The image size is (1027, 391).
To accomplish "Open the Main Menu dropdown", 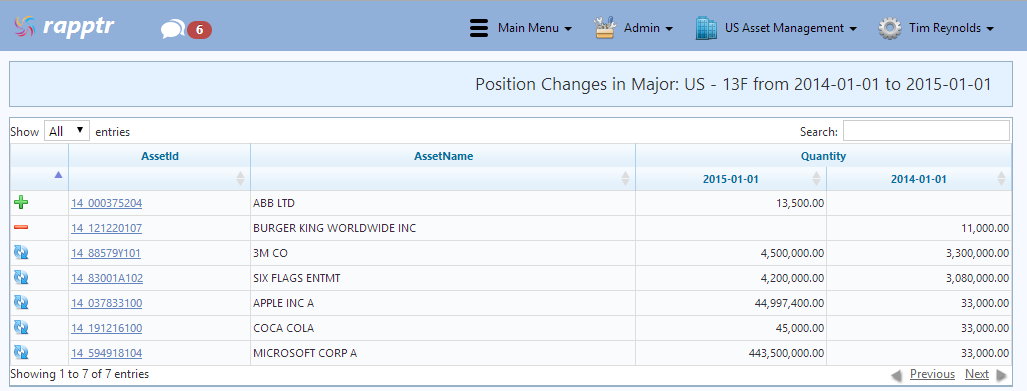I will pos(534,28).
